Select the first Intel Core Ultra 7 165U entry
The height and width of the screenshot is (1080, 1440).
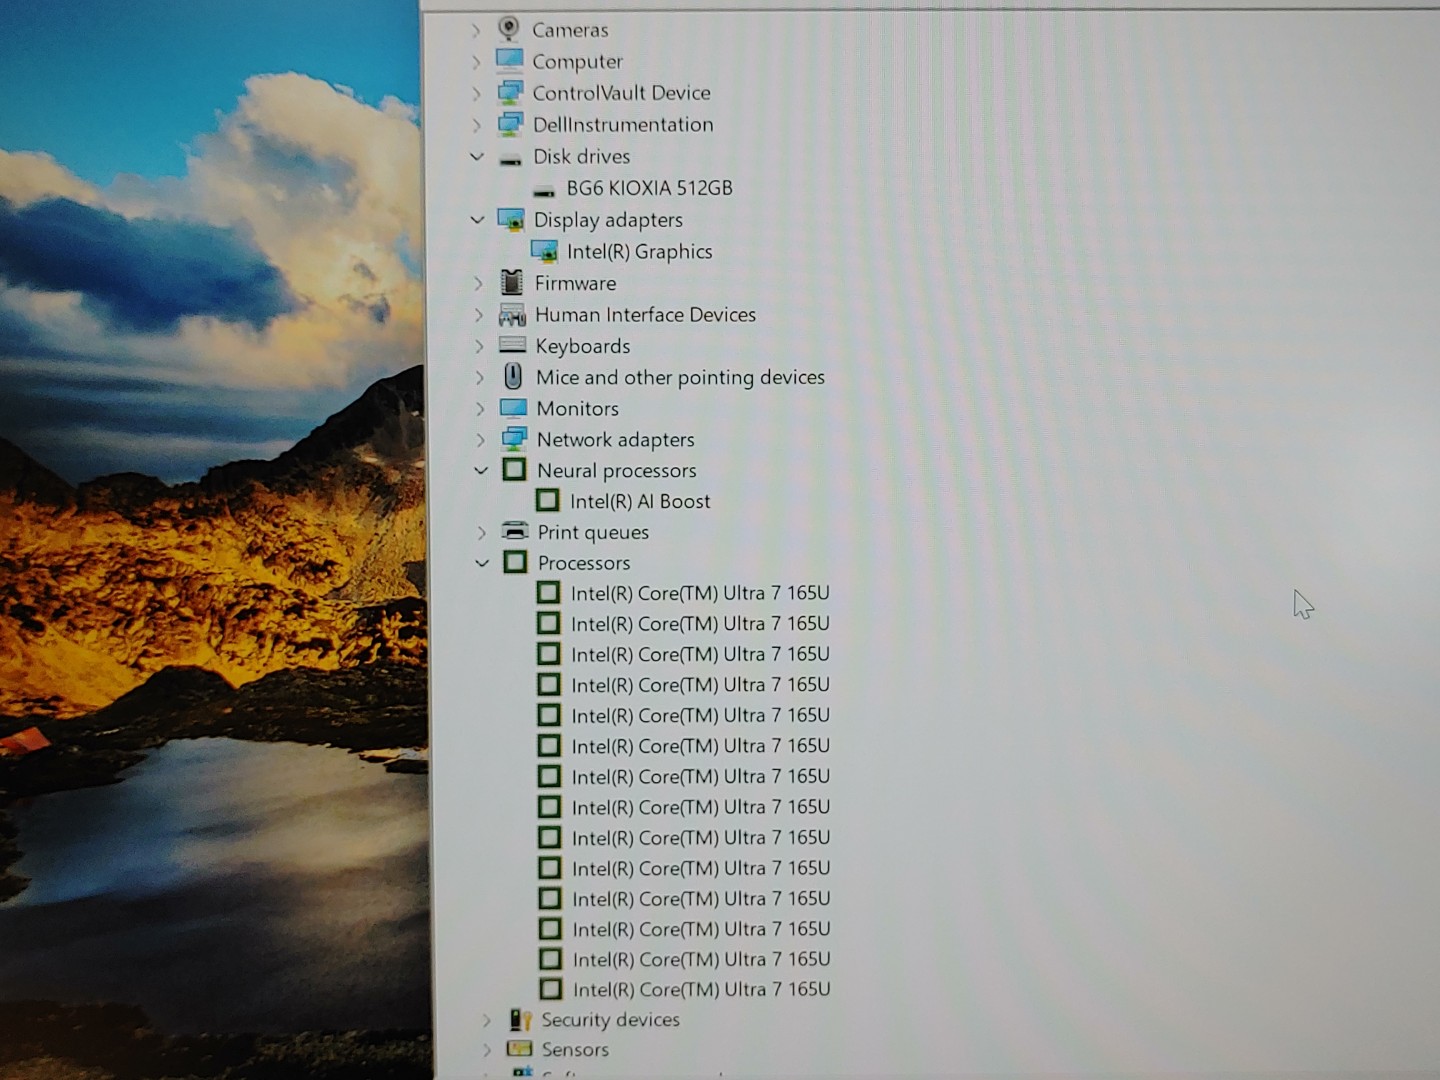click(700, 593)
